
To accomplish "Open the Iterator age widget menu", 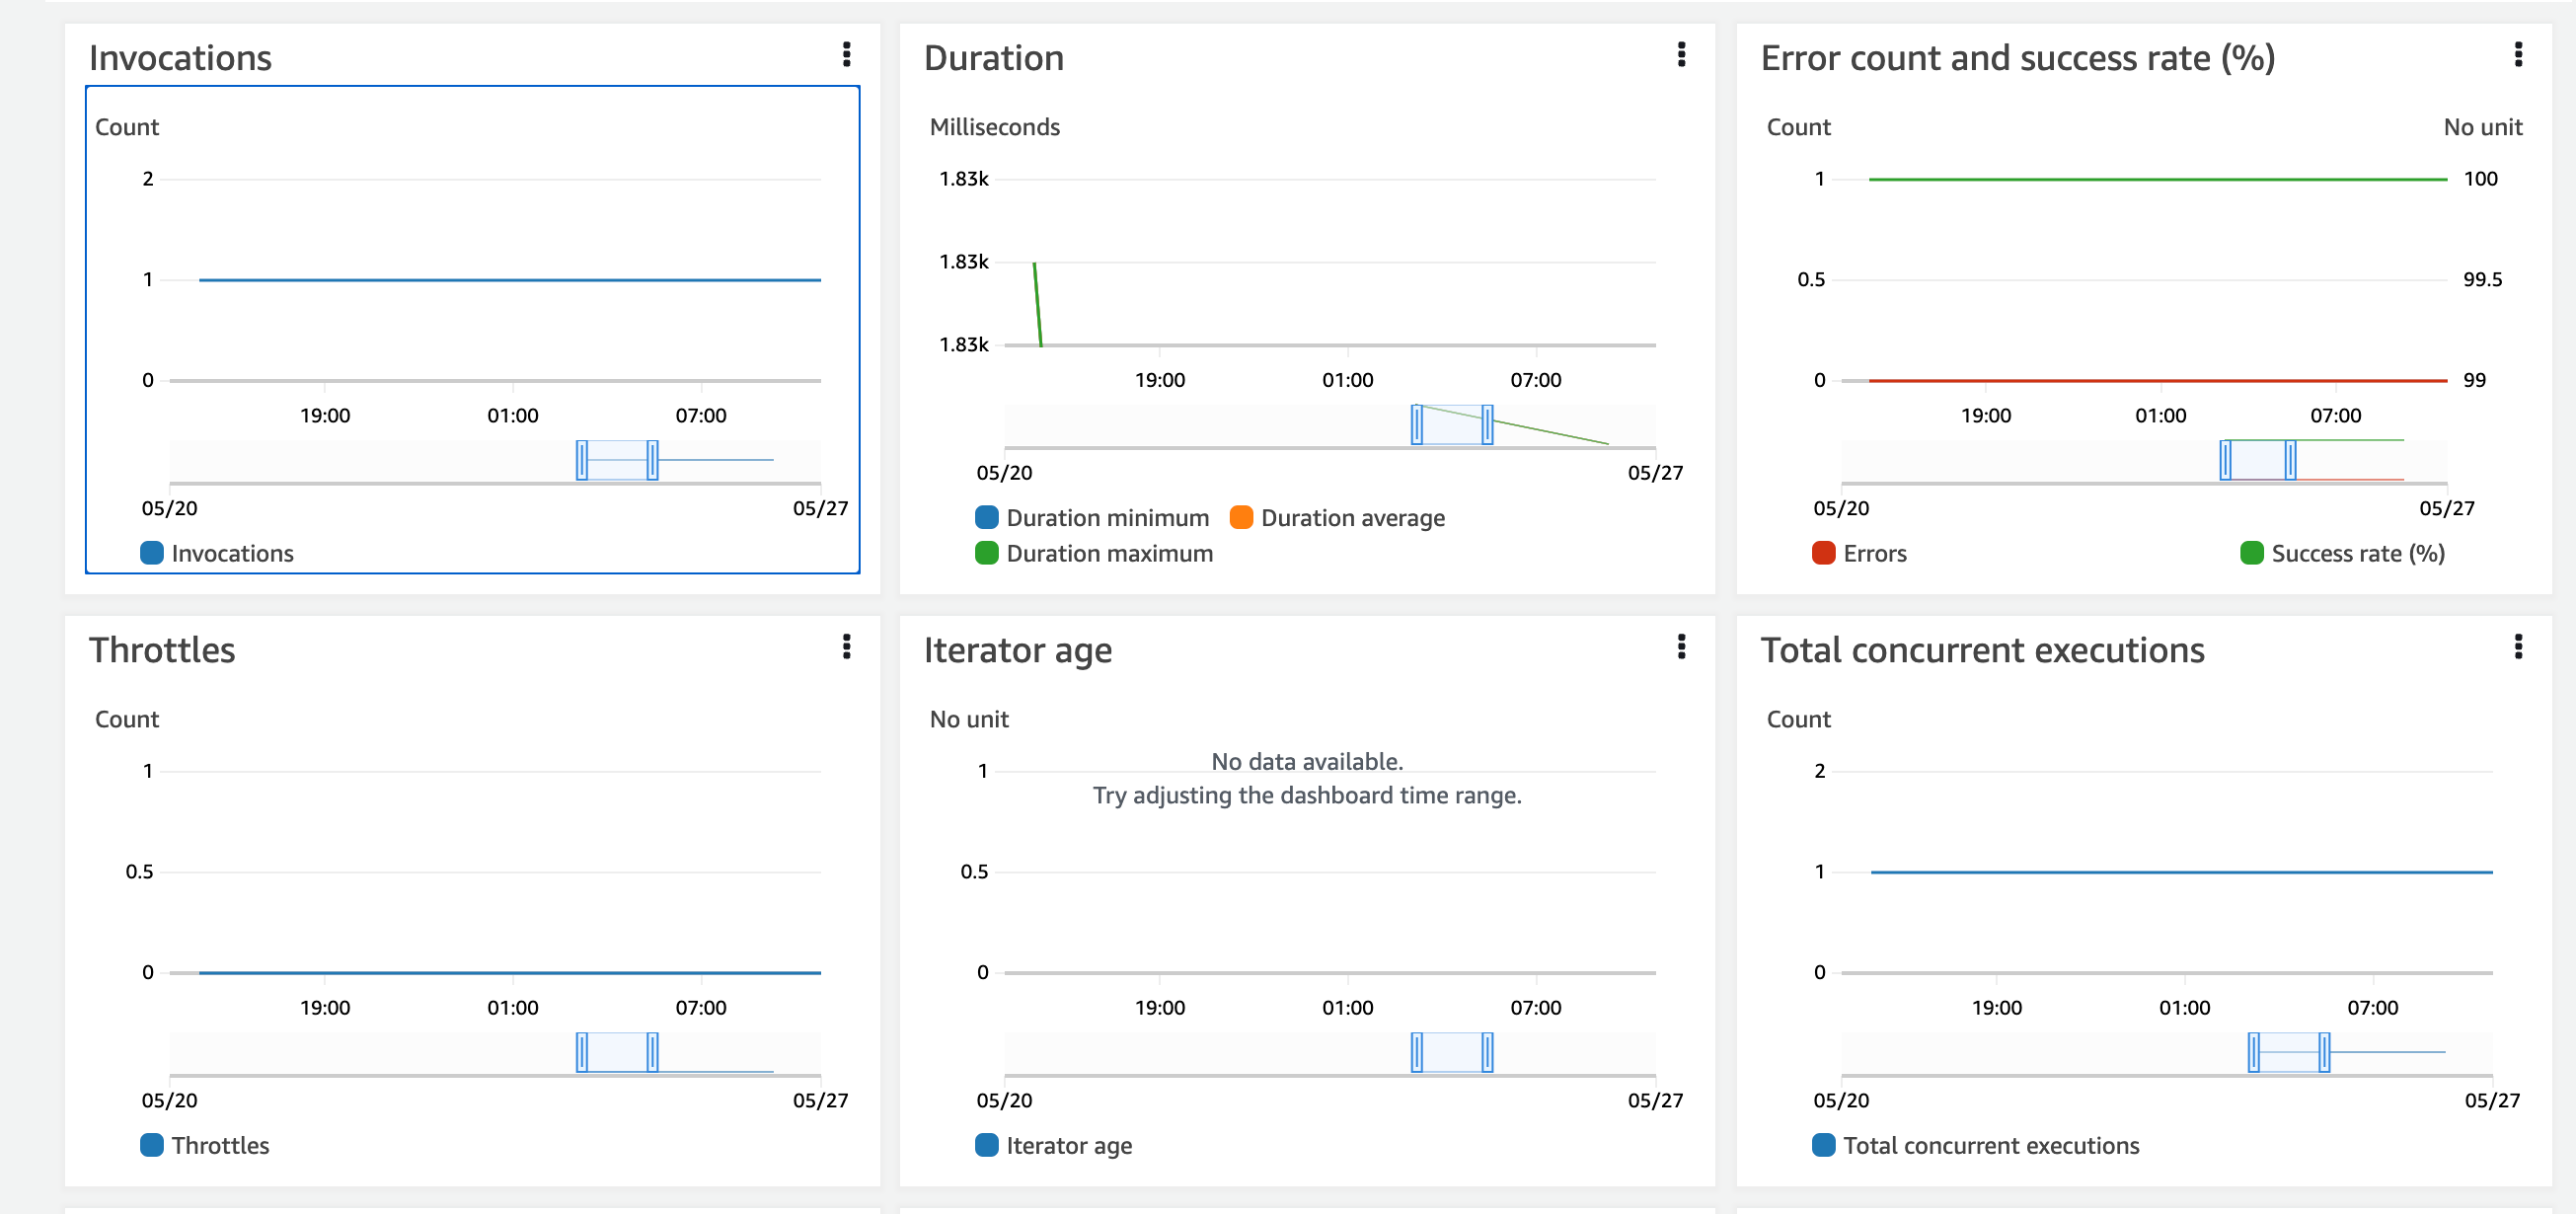I will 1681,647.
